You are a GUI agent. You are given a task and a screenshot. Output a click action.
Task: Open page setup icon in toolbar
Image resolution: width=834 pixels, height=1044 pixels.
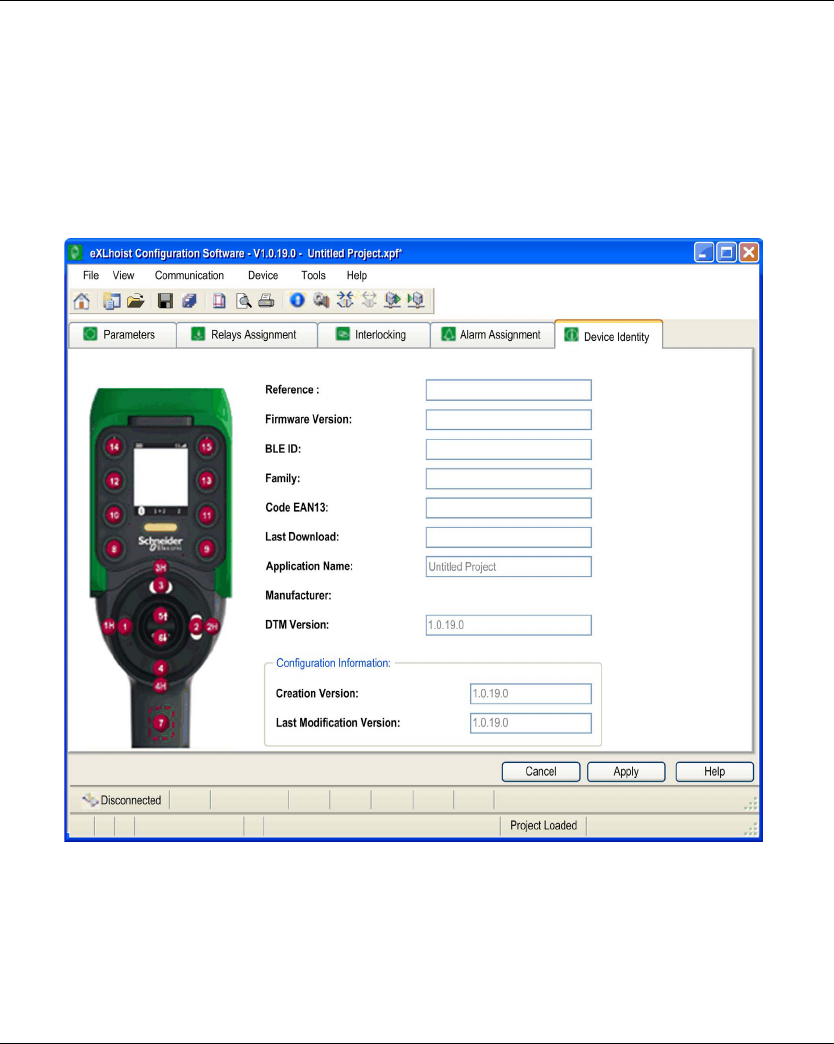(219, 301)
